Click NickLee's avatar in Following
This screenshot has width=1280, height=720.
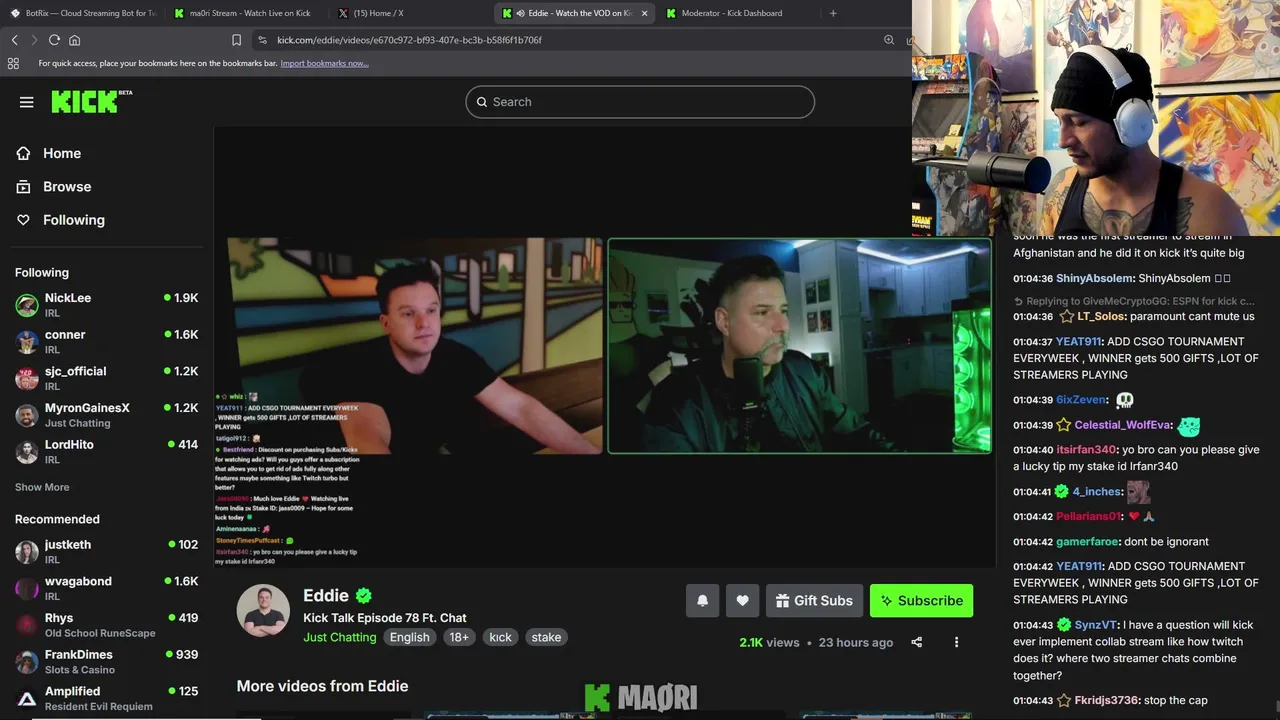(27, 305)
